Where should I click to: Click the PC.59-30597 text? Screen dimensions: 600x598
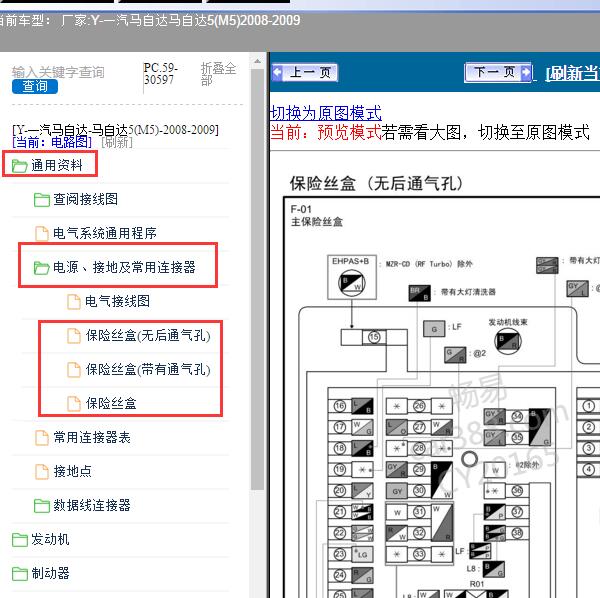161,73
